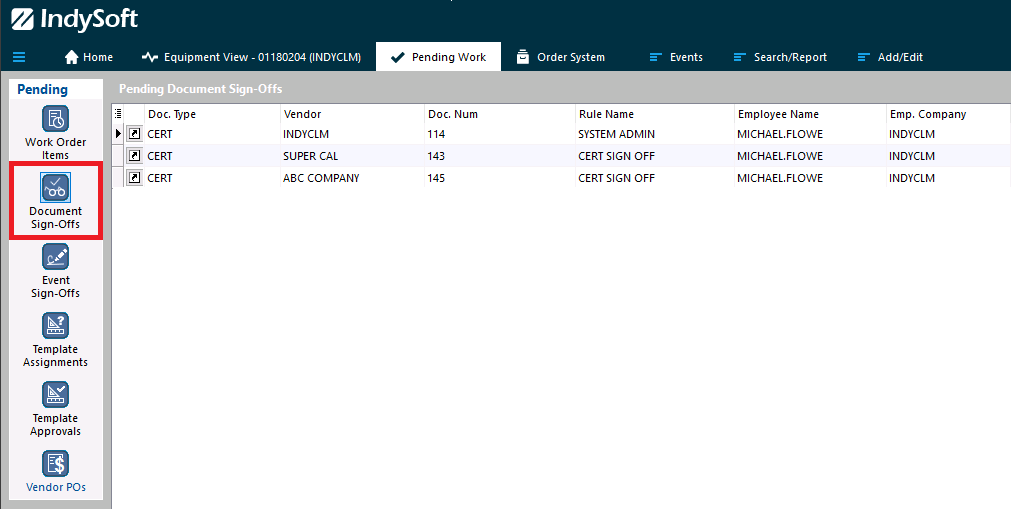Screen dimensions: 1011x509
Task: Switch to the Home tab
Action: click(88, 57)
